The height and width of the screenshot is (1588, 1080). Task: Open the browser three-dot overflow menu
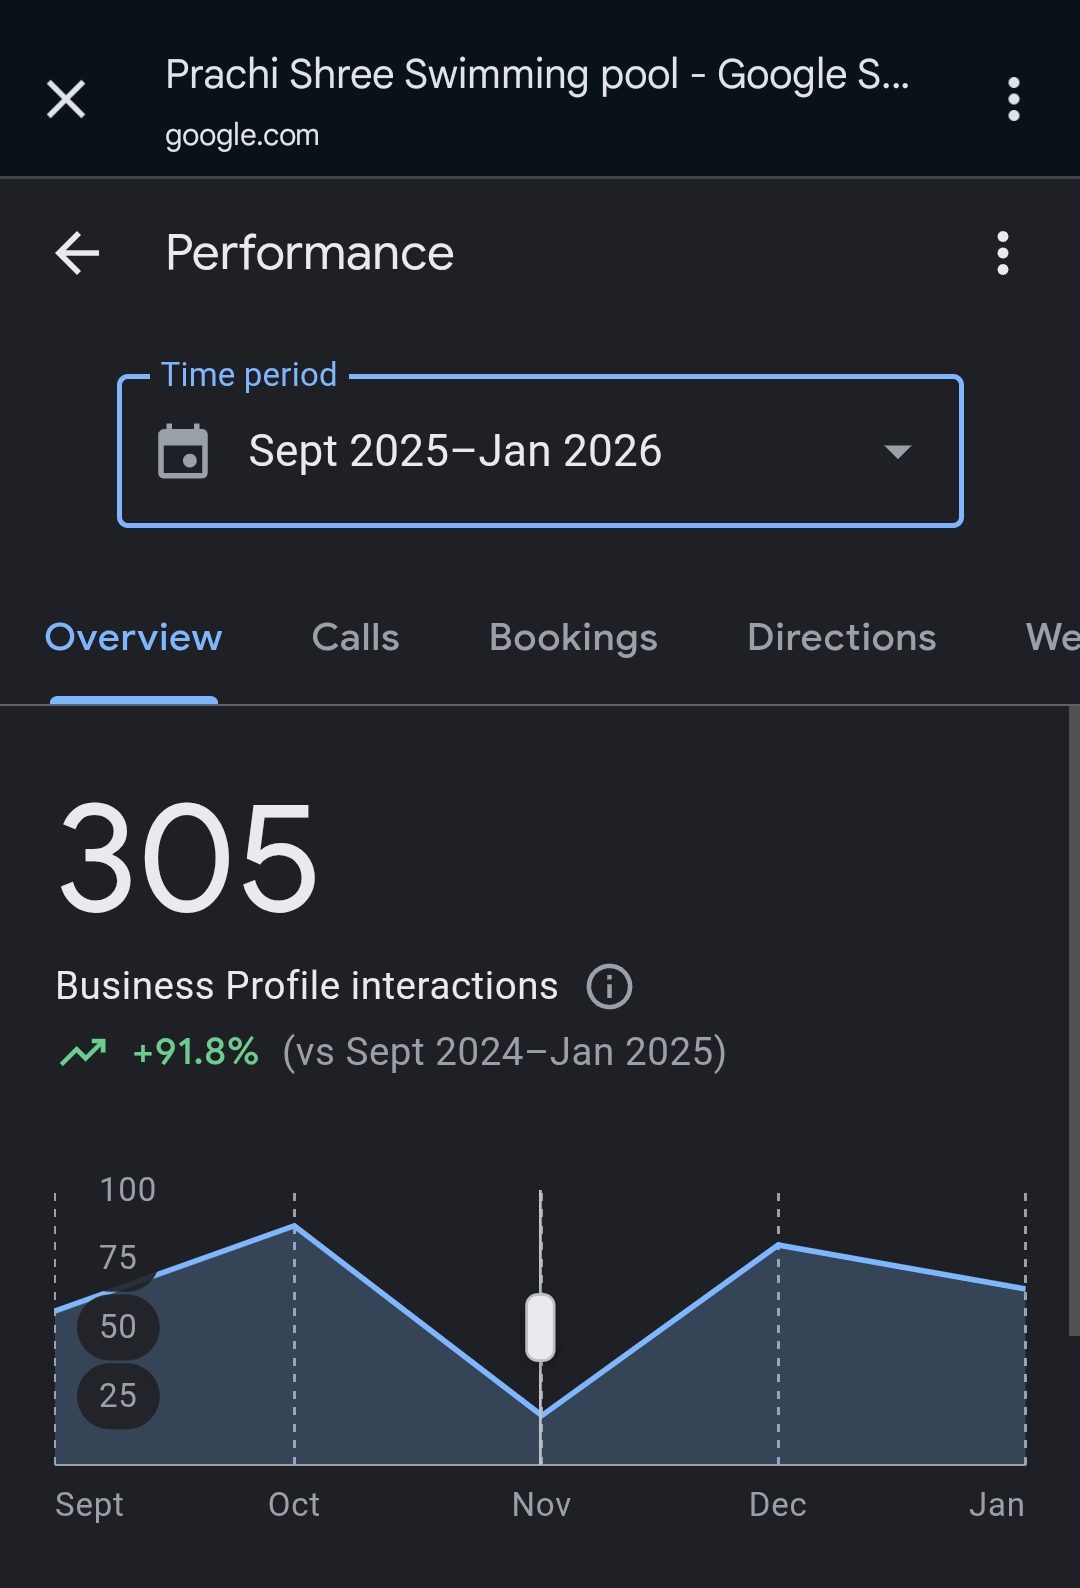tap(1013, 99)
